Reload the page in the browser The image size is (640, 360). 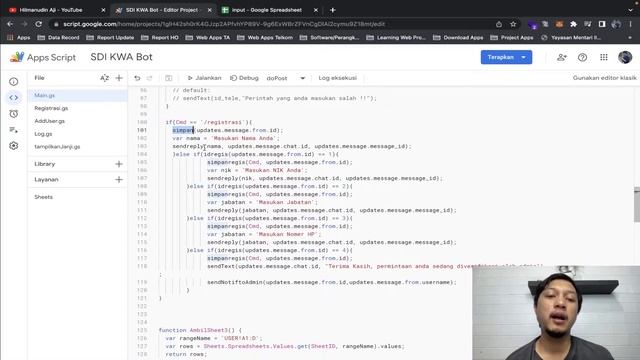tap(38, 24)
